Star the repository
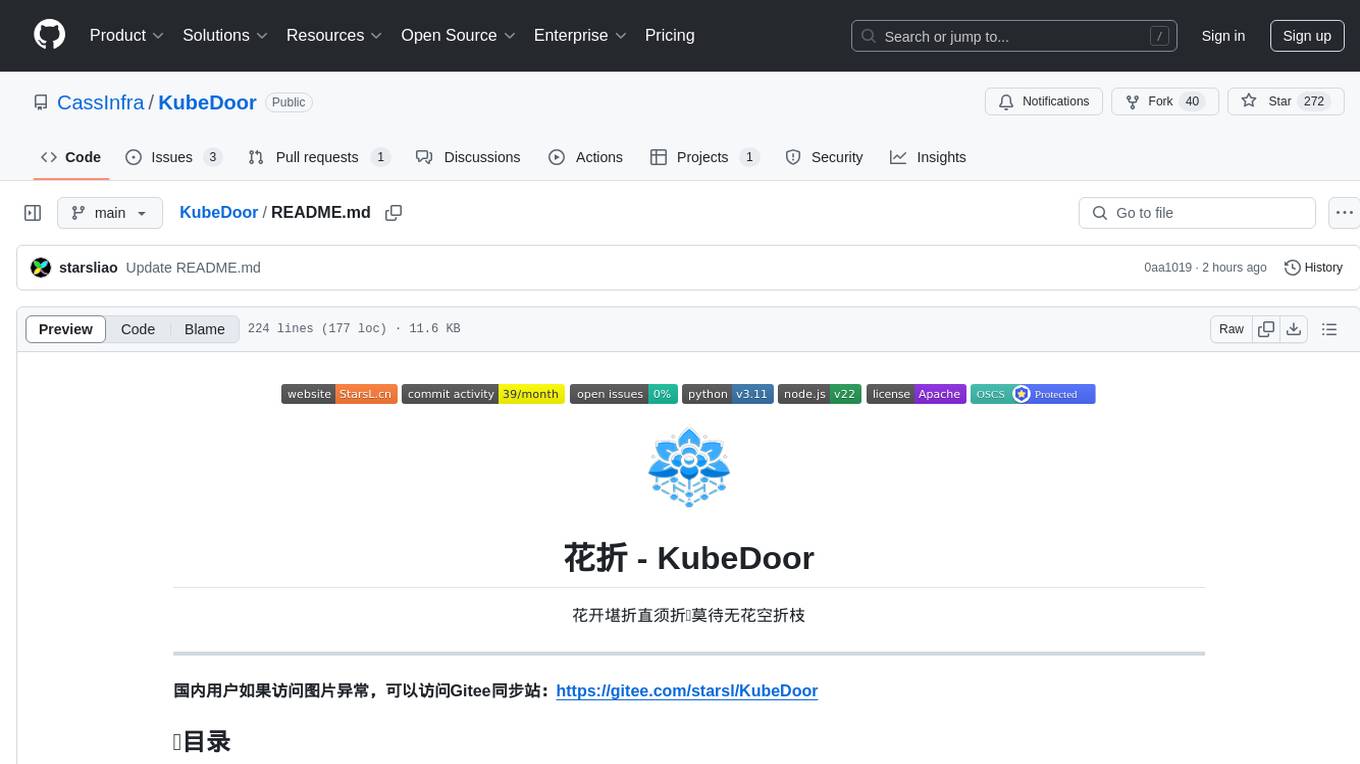This screenshot has width=1360, height=764. tap(1286, 102)
